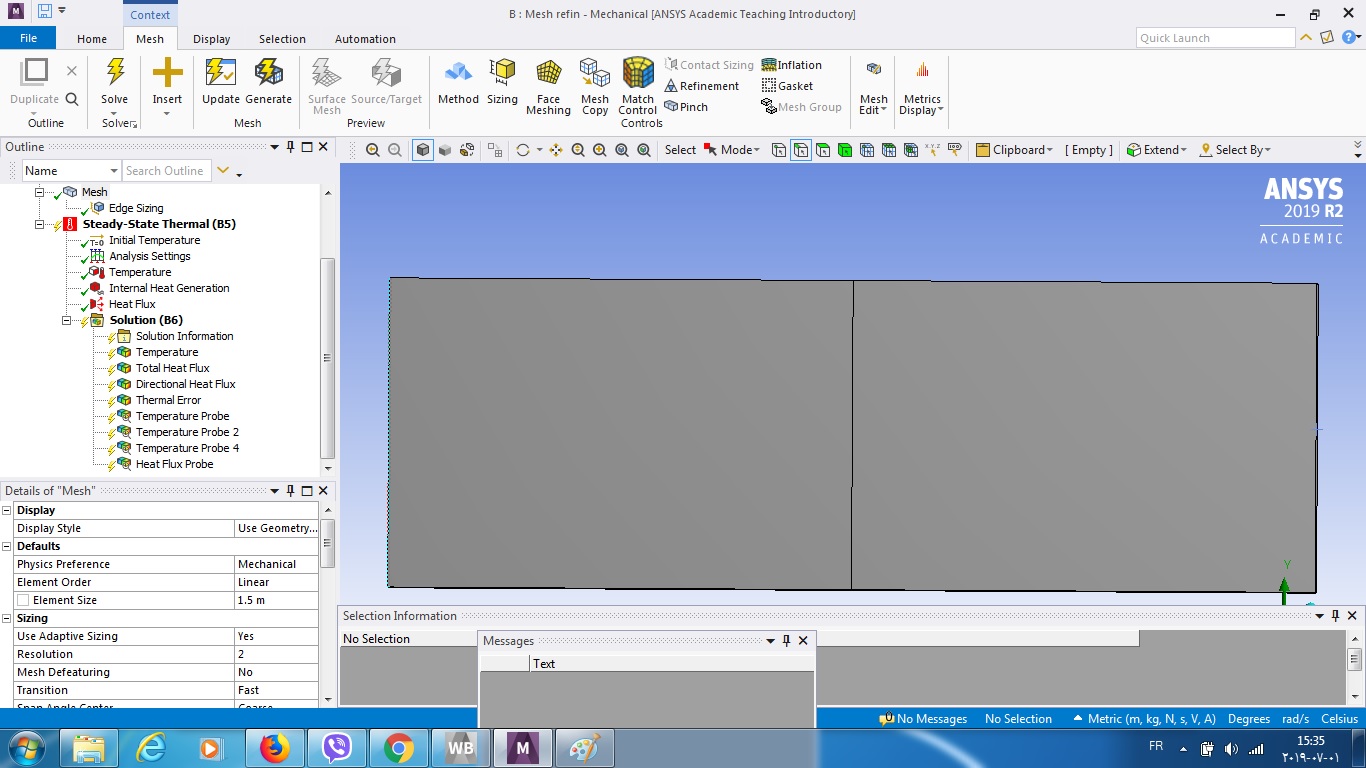Viewport: 1366px width, 768px height.
Task: Click the Solve lightning icon in the ribbon
Action: (x=115, y=72)
